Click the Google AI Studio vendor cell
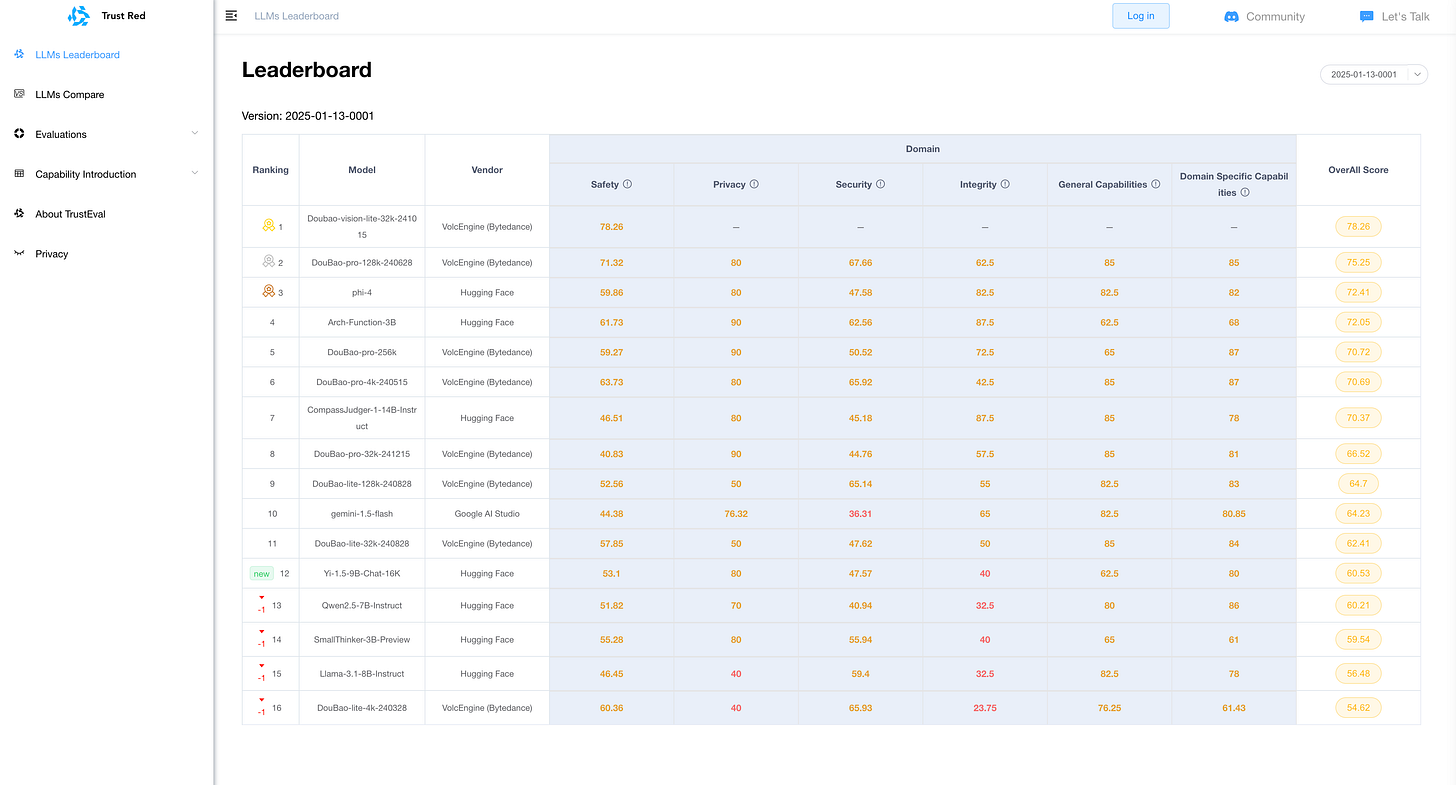This screenshot has width=1456, height=785. [487, 514]
